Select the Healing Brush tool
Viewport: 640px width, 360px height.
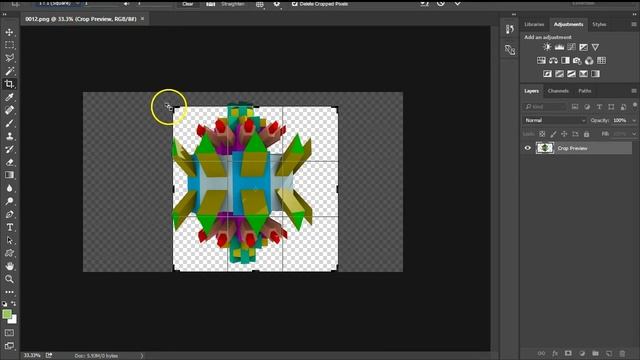pos(9,110)
